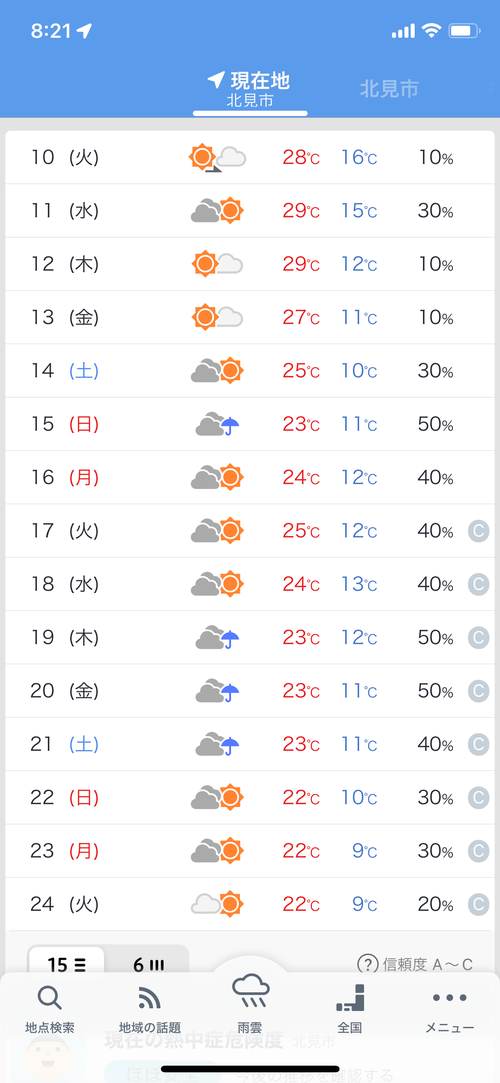Image resolution: width=500 pixels, height=1083 pixels.
Task: Select the second 北見市 location tab
Action: [390, 88]
